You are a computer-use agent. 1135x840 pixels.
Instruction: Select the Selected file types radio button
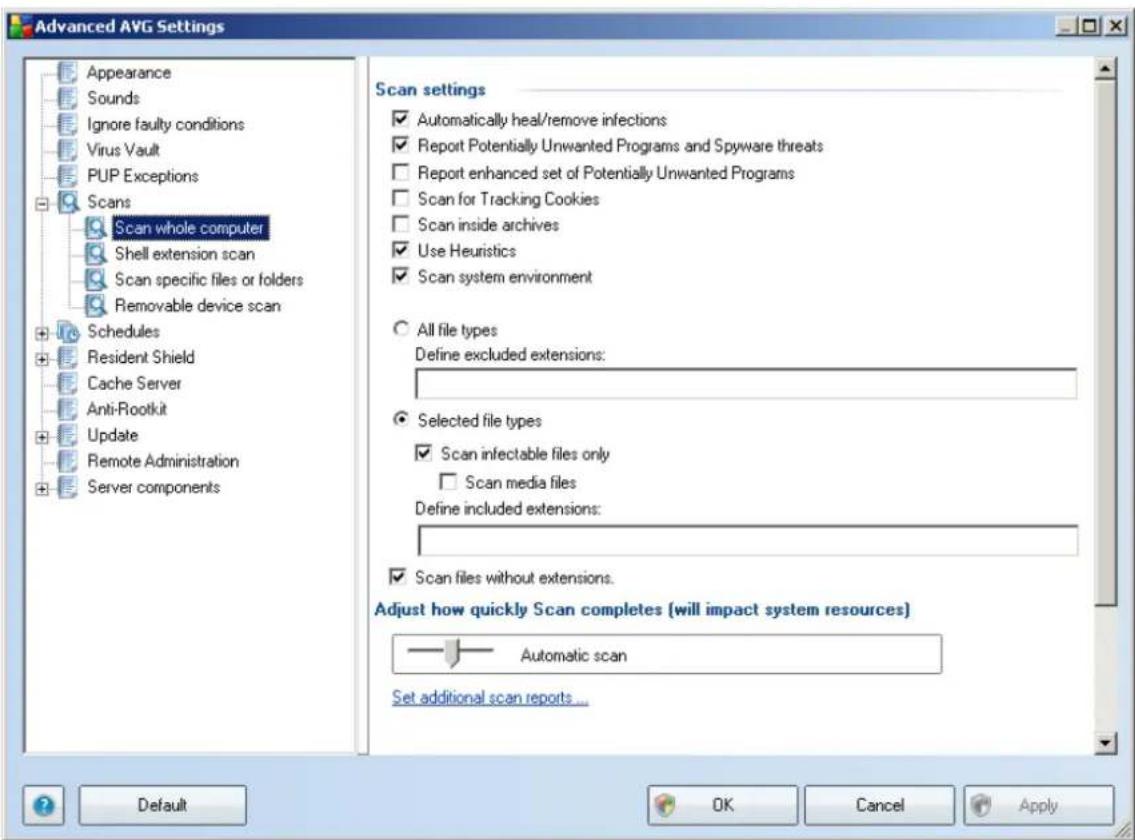click(x=400, y=419)
